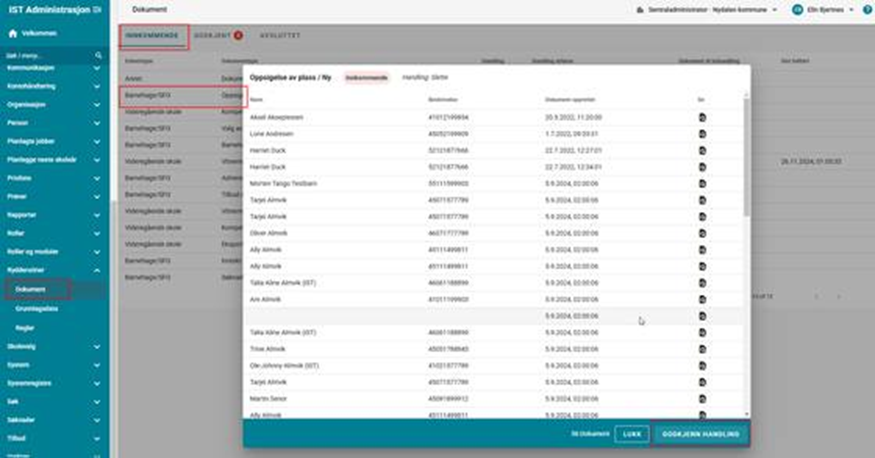875x458 pixels.
Task: View document for Oliver Almvik row
Action: [702, 232]
